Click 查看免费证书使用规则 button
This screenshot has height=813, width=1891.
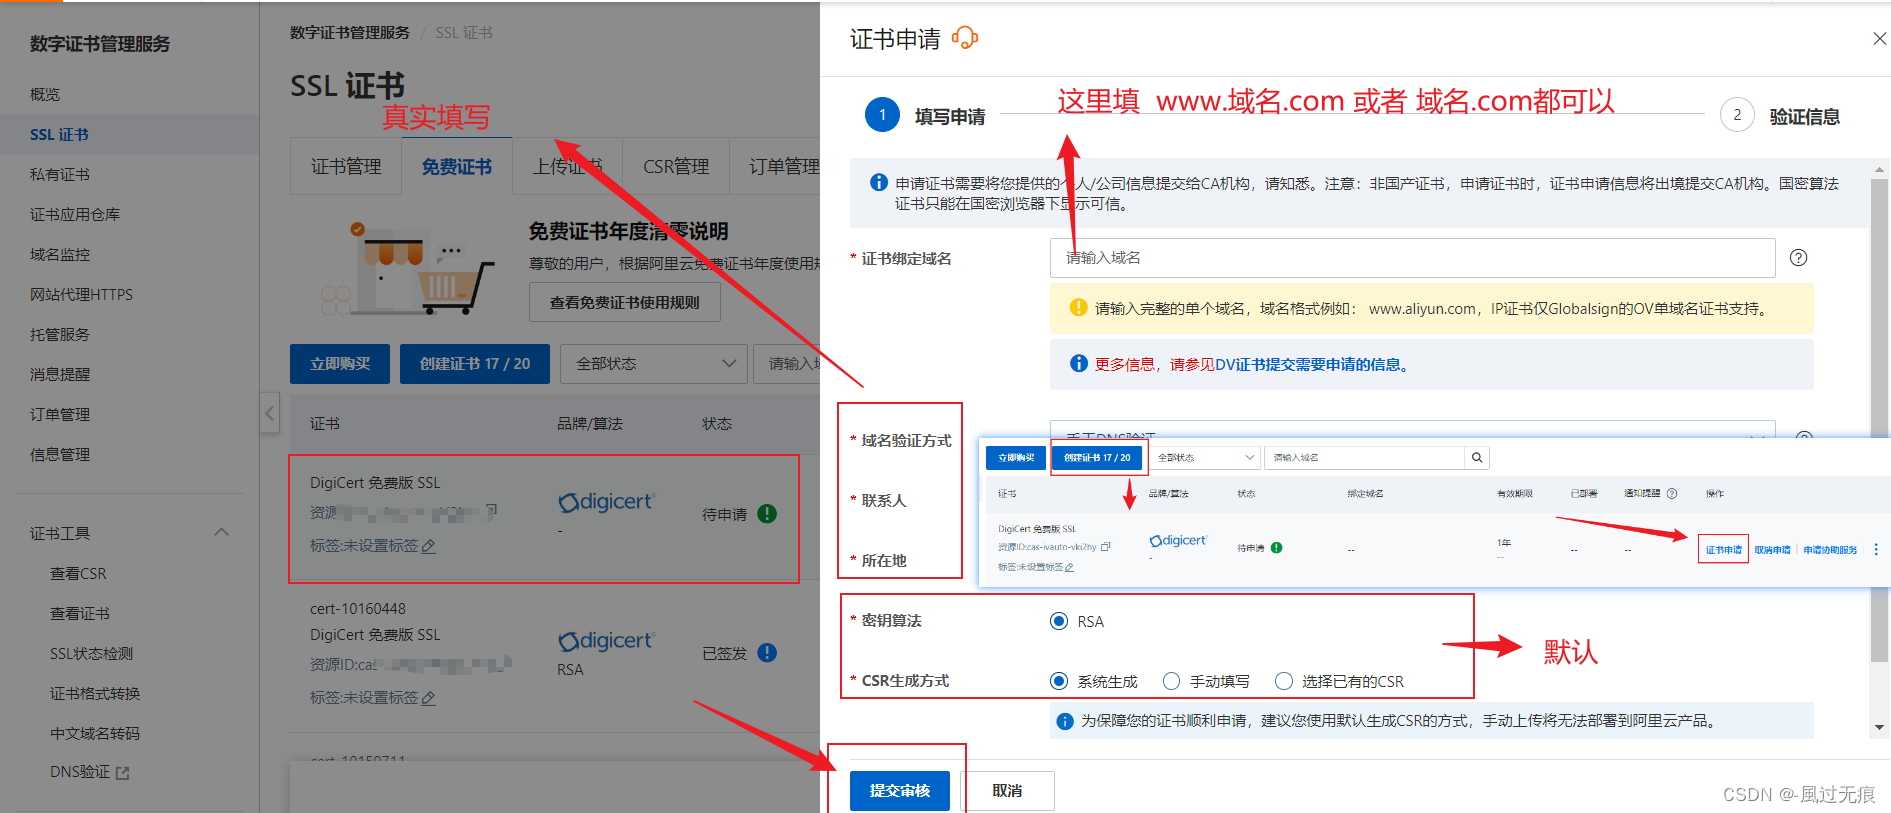click(625, 302)
